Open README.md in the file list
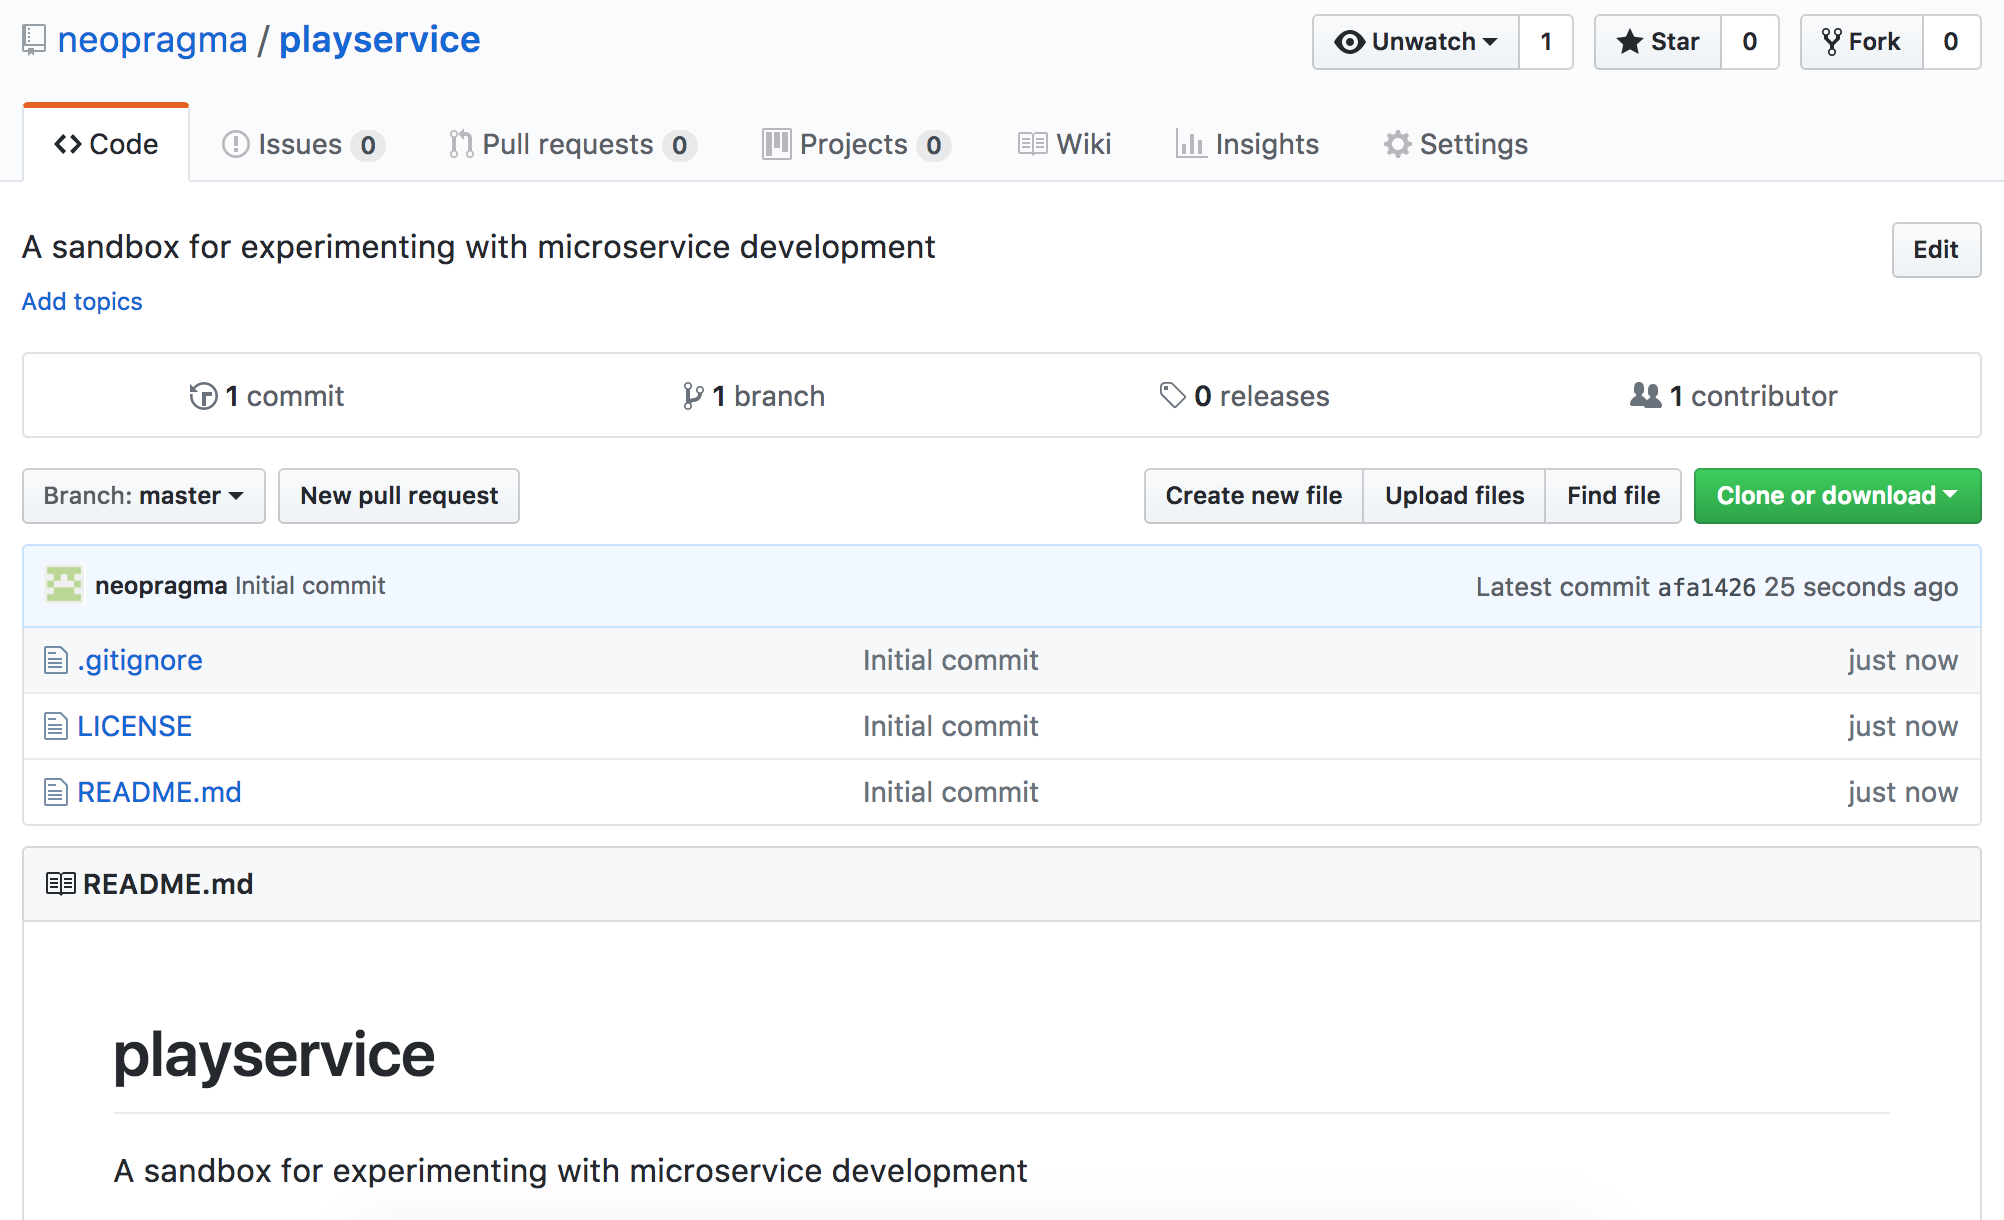The image size is (2004, 1220). [x=159, y=792]
